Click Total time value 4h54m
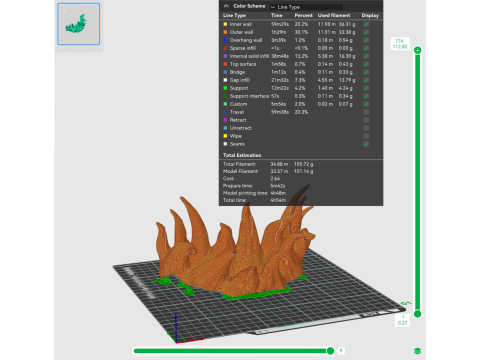 click(x=278, y=200)
